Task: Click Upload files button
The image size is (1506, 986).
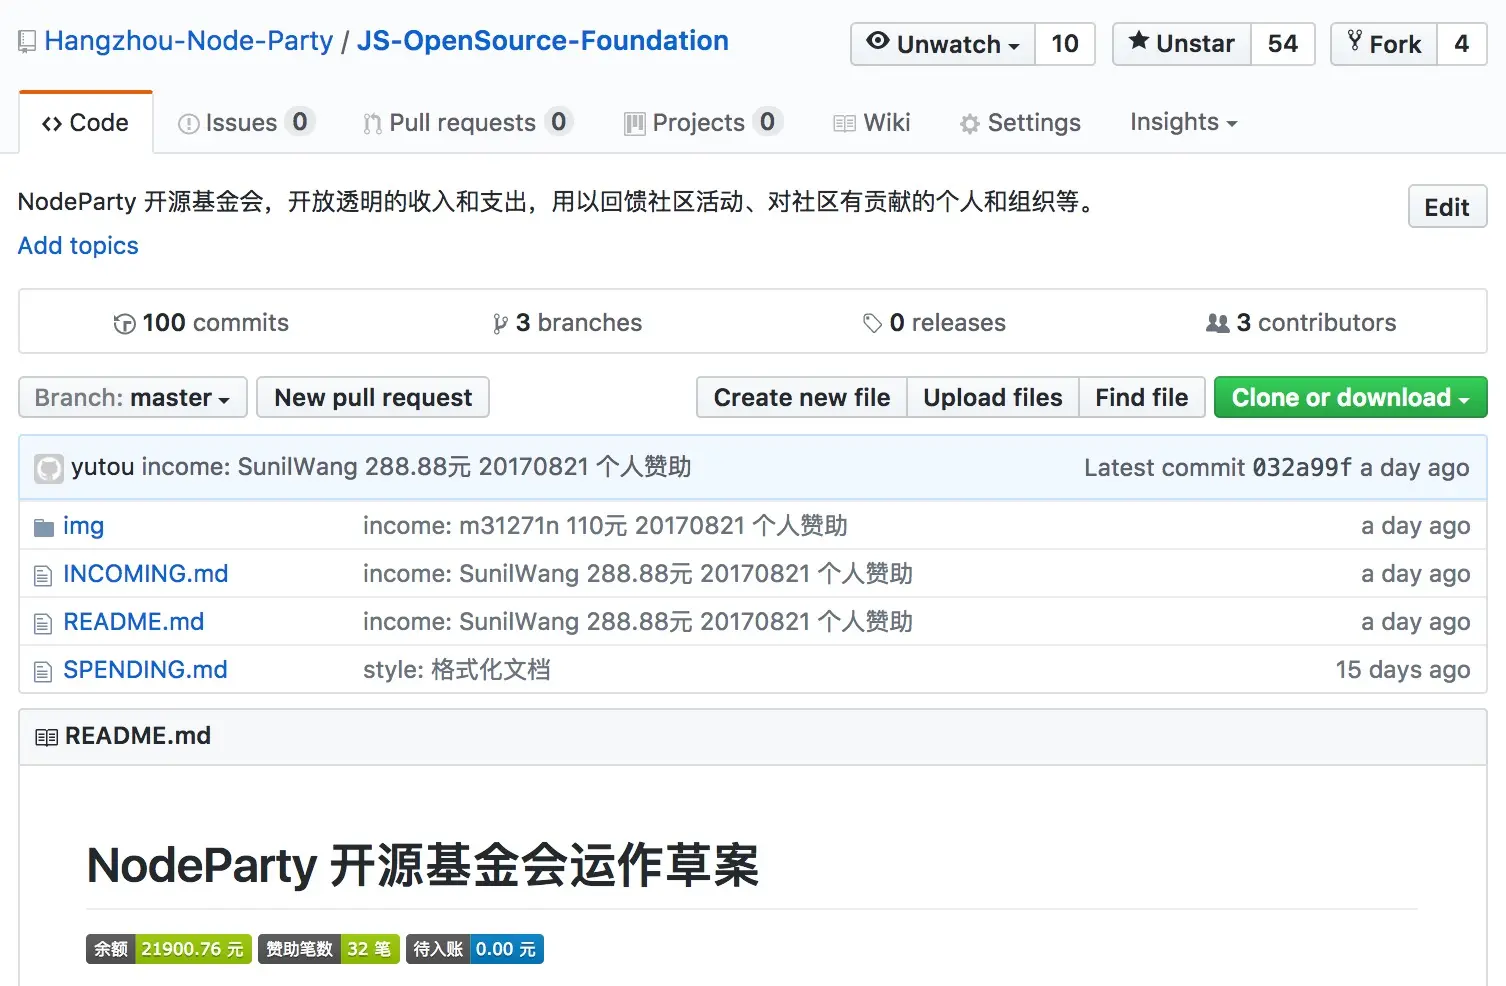Action: coord(993,397)
